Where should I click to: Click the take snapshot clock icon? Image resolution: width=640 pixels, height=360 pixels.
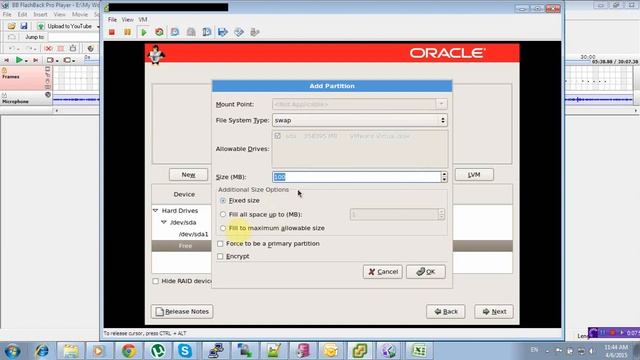click(x=175, y=32)
